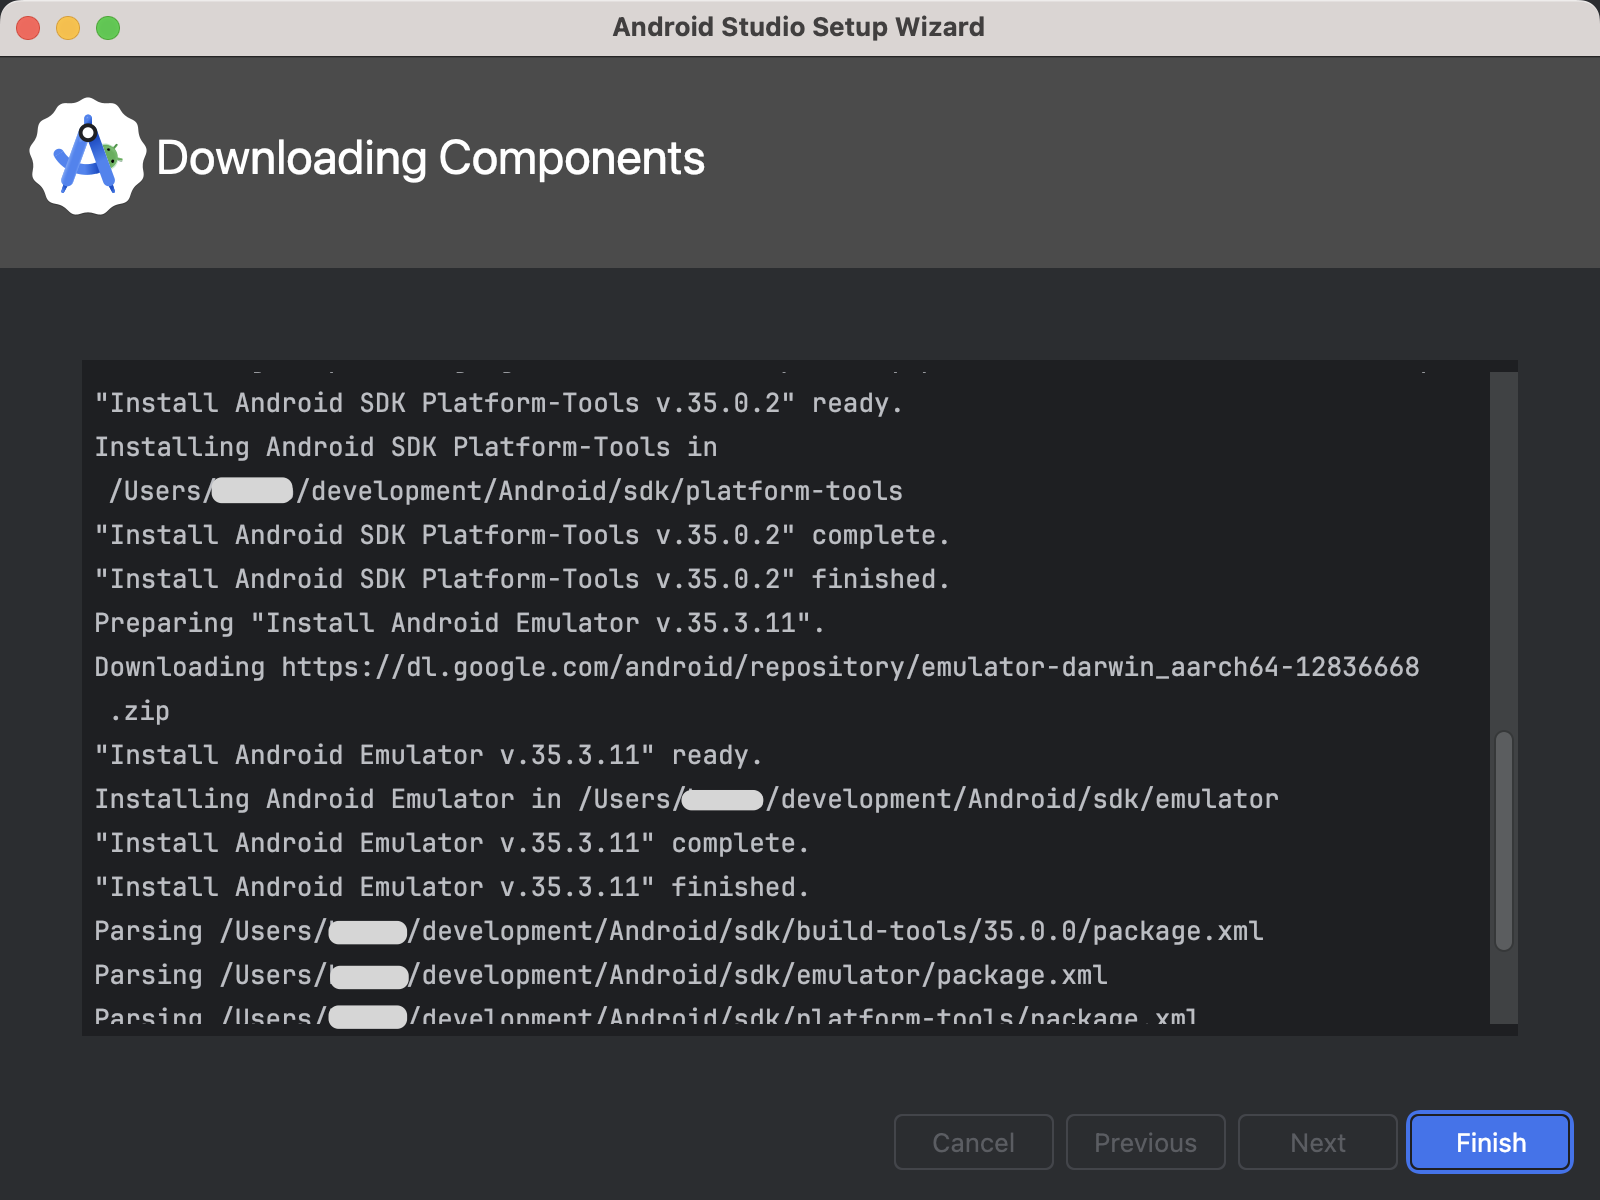This screenshot has height=1200, width=1600.
Task: Click the red close traffic light button
Action: point(28,28)
